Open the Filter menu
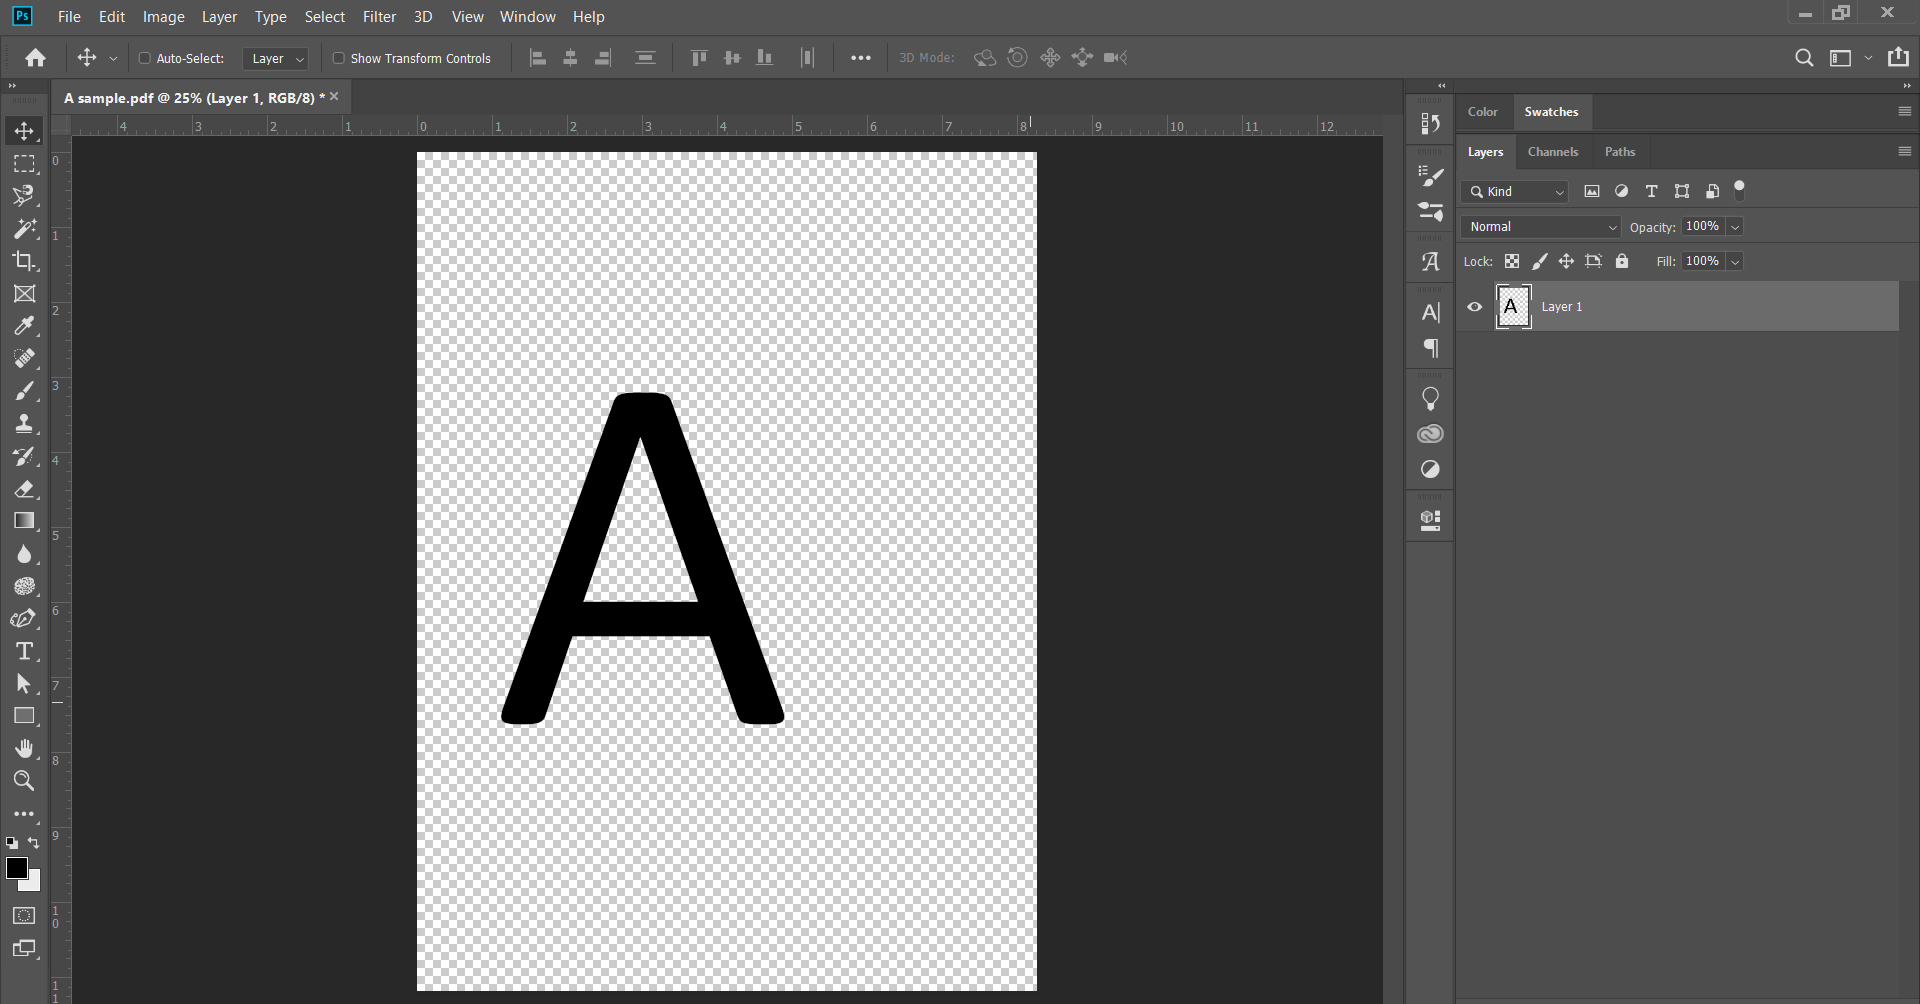The image size is (1920, 1004). pos(379,17)
